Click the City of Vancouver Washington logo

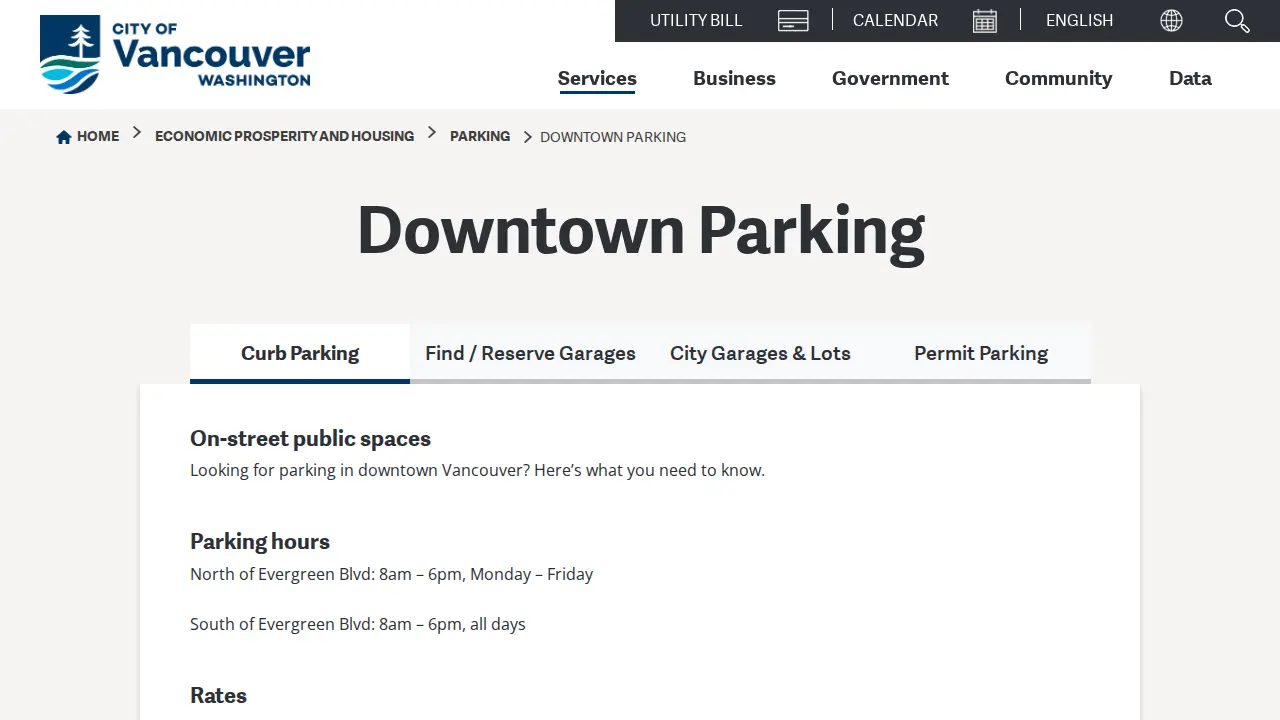(175, 54)
